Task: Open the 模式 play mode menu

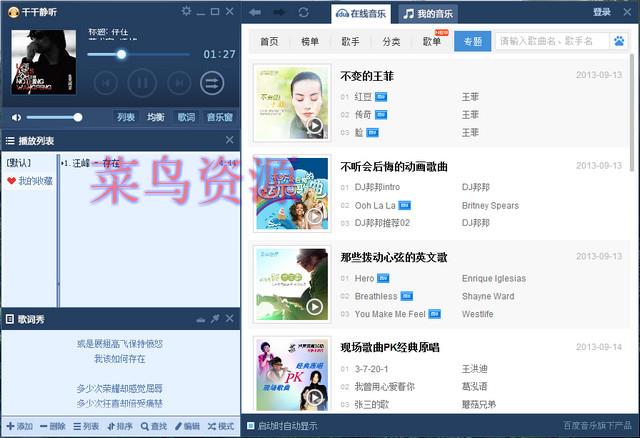Action: pyautogui.click(x=221, y=426)
